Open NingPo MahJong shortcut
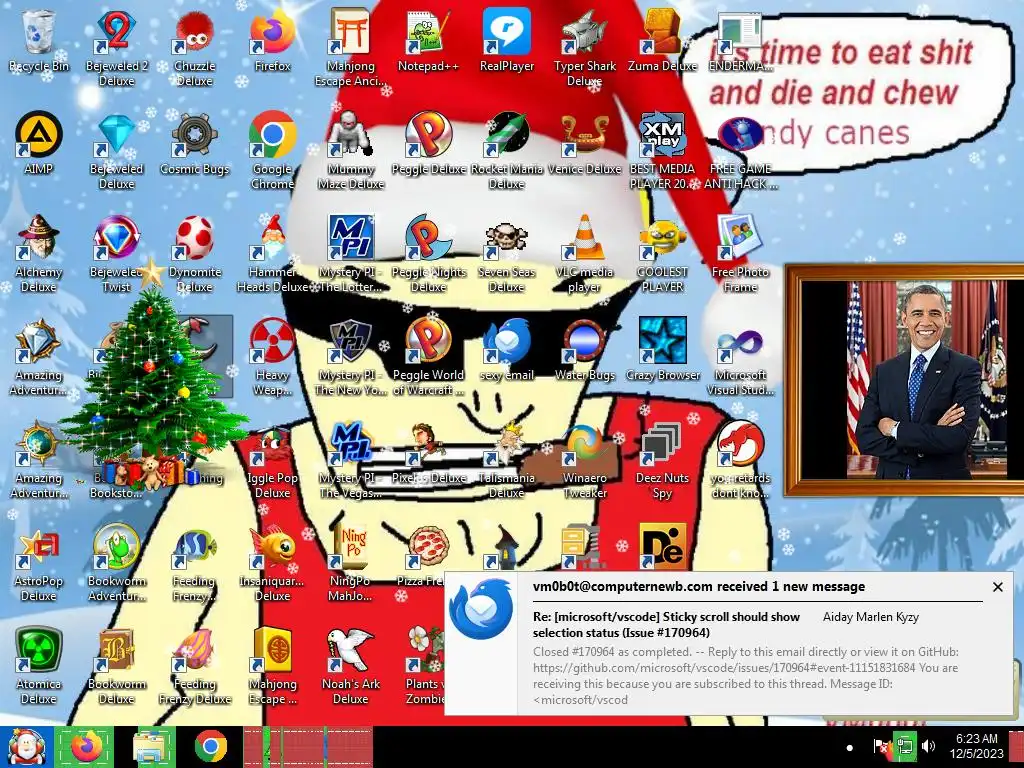The image size is (1024, 768). pos(351,563)
